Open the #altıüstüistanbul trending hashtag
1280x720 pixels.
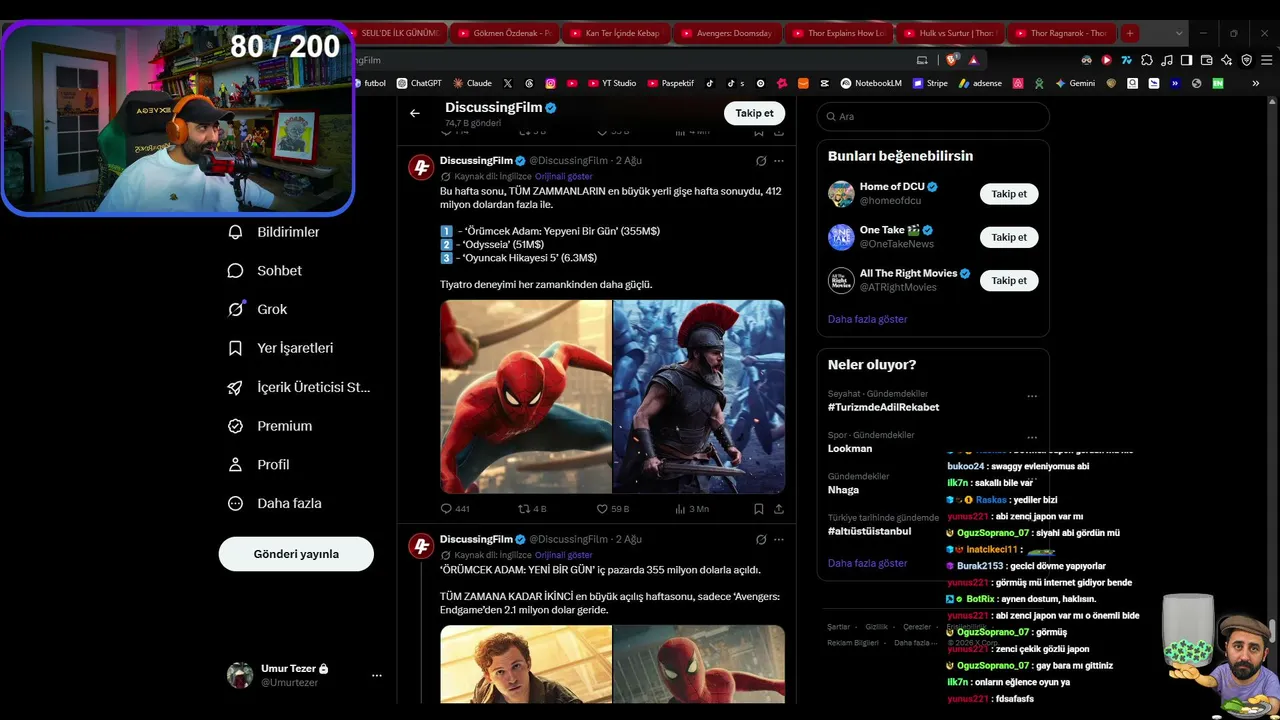[870, 531]
